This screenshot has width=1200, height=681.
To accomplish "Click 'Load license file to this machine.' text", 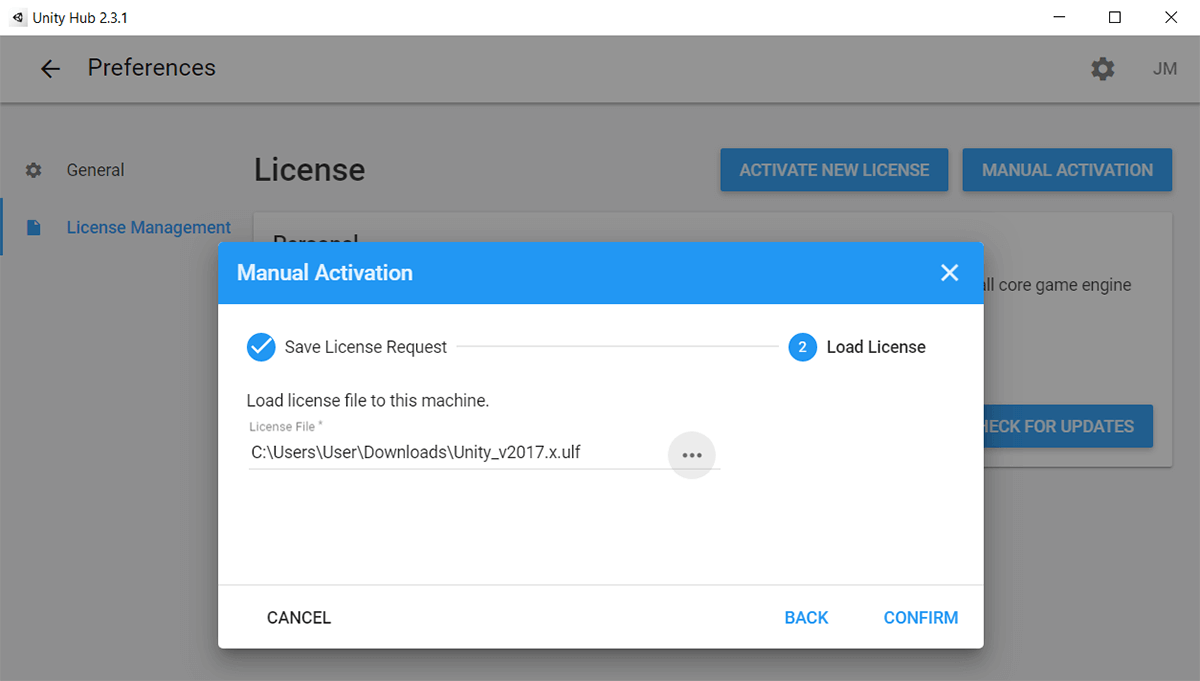I will point(368,401).
